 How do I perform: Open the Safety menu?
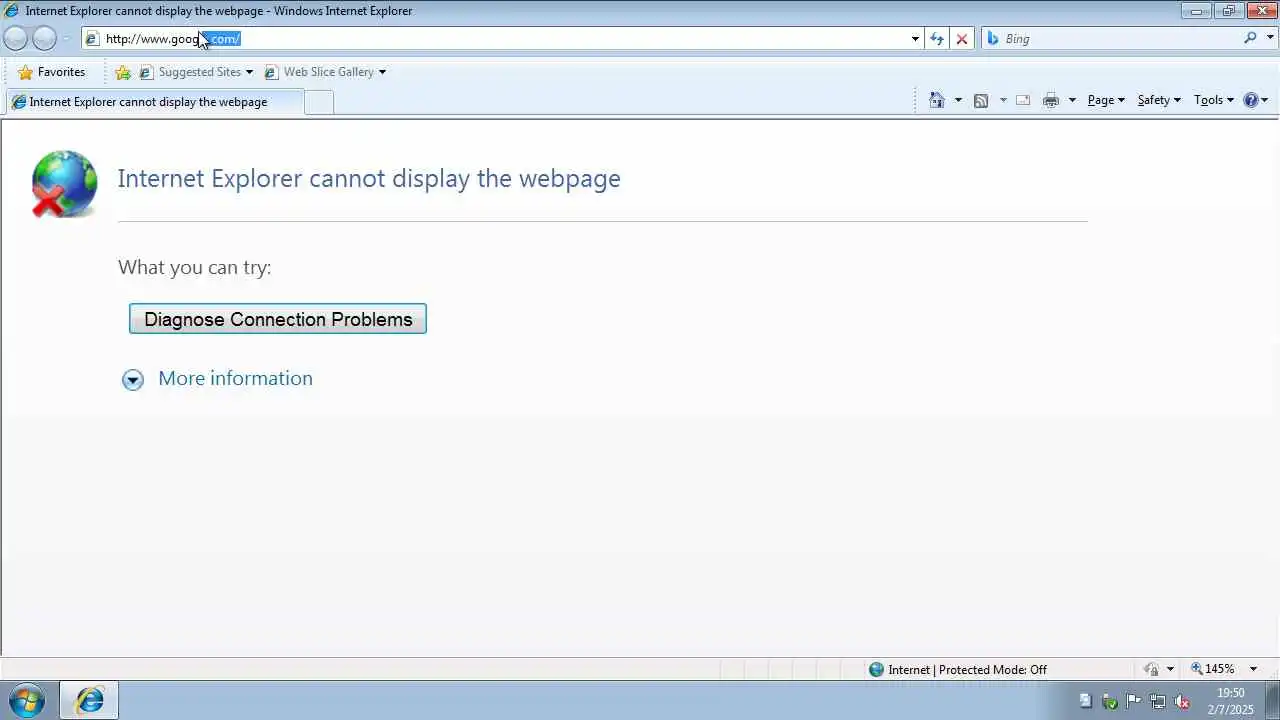(1159, 100)
